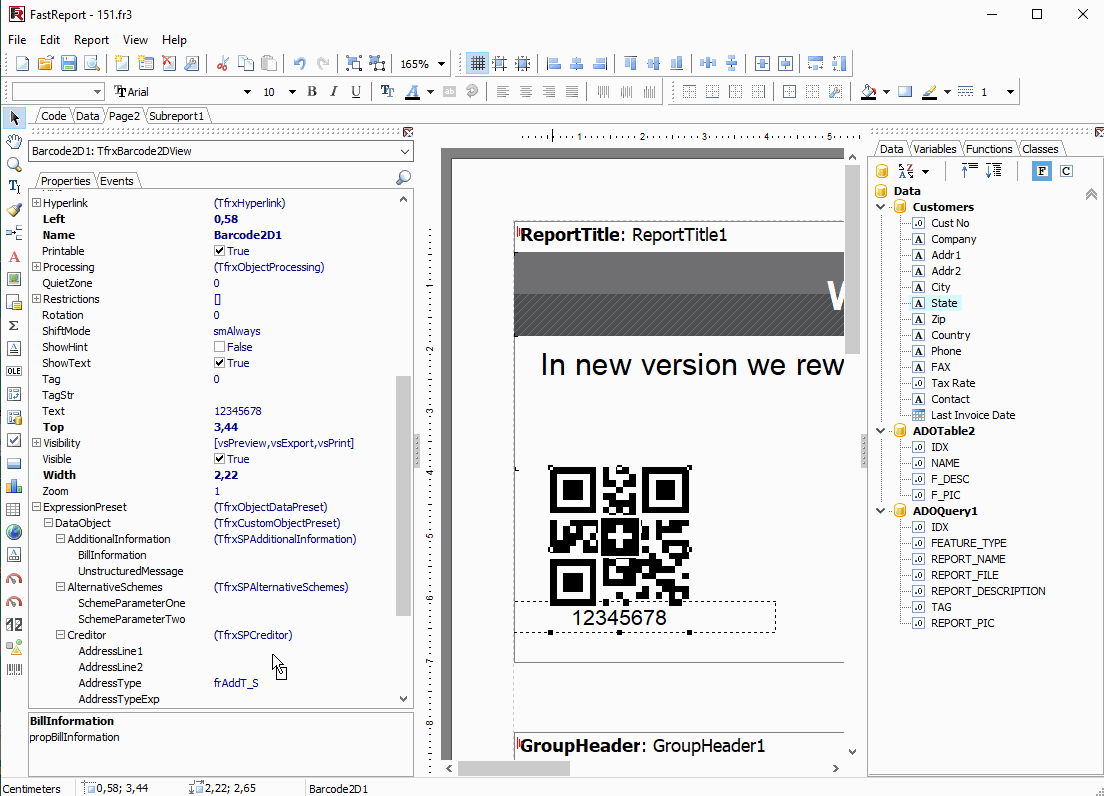
Task: Expand the Hyperlink property
Action: click(37, 203)
